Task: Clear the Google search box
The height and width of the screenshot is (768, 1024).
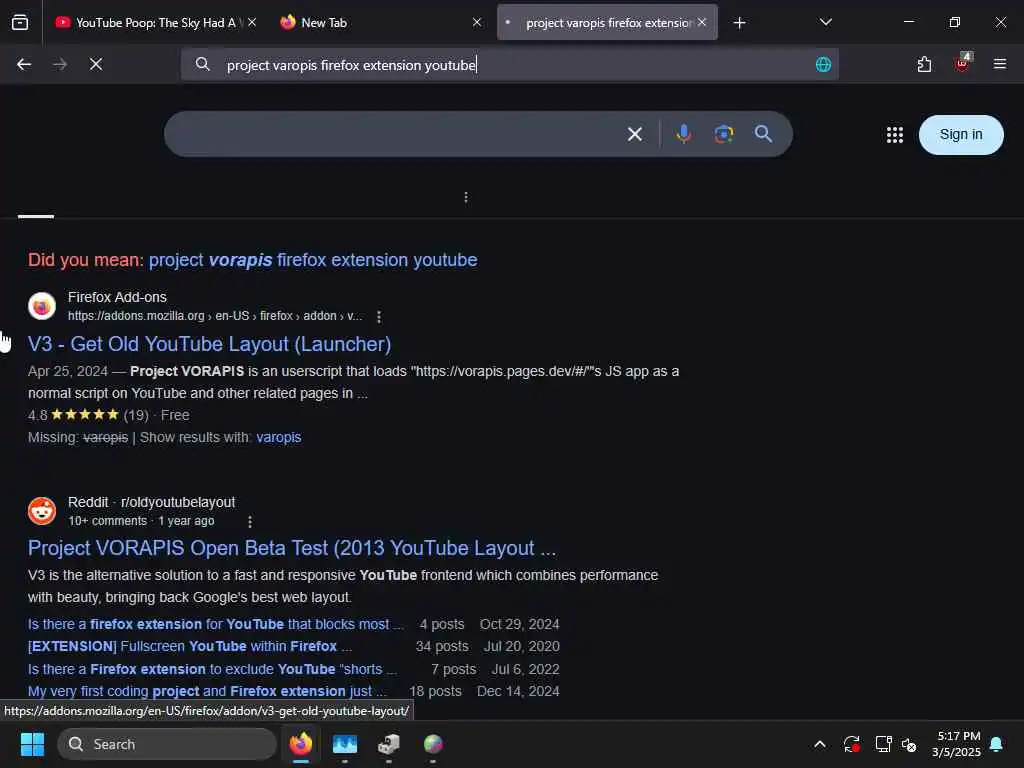Action: coord(635,135)
